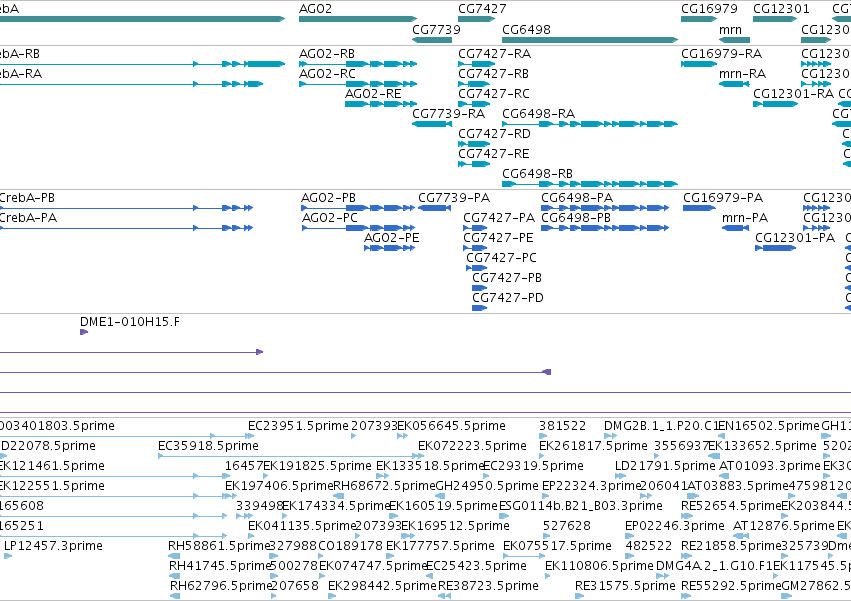Open the EK197406.5prime EST label
This screenshot has width=851, height=601.
coord(279,486)
